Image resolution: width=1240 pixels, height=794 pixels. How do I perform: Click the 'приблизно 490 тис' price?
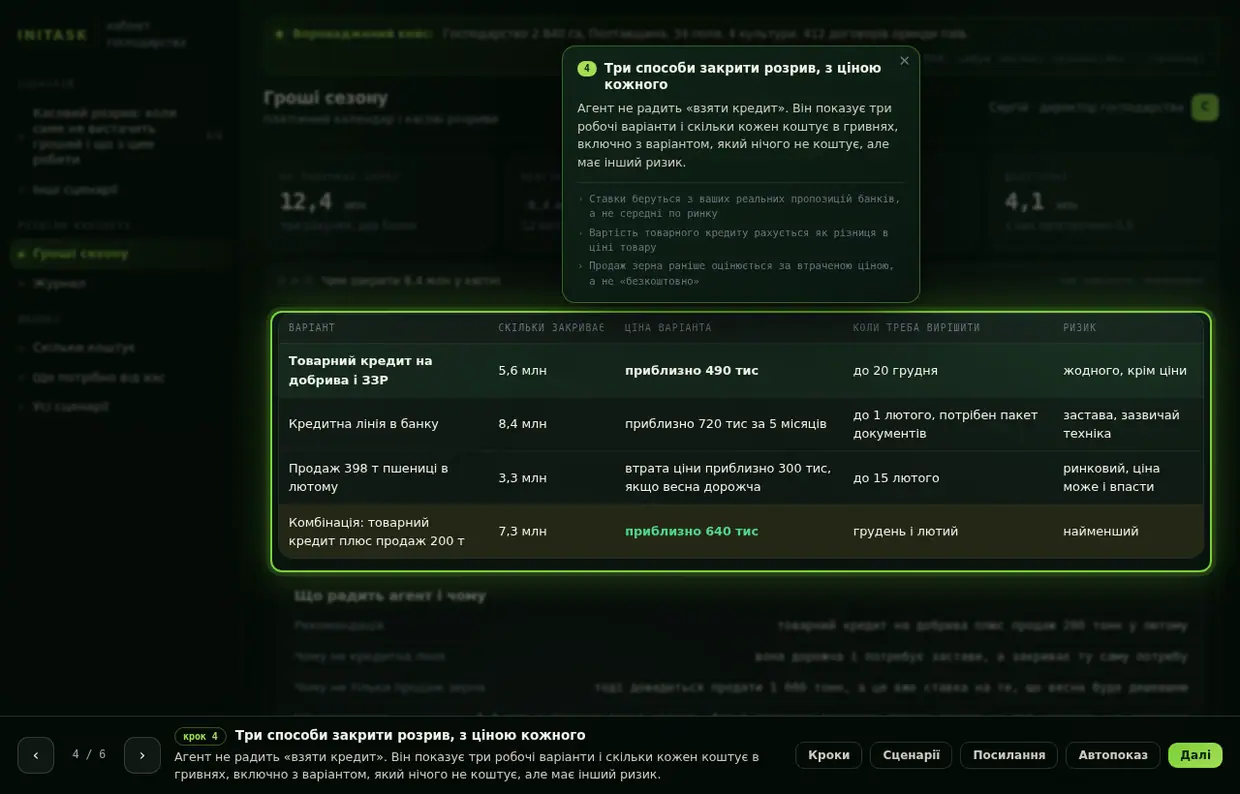pos(692,371)
